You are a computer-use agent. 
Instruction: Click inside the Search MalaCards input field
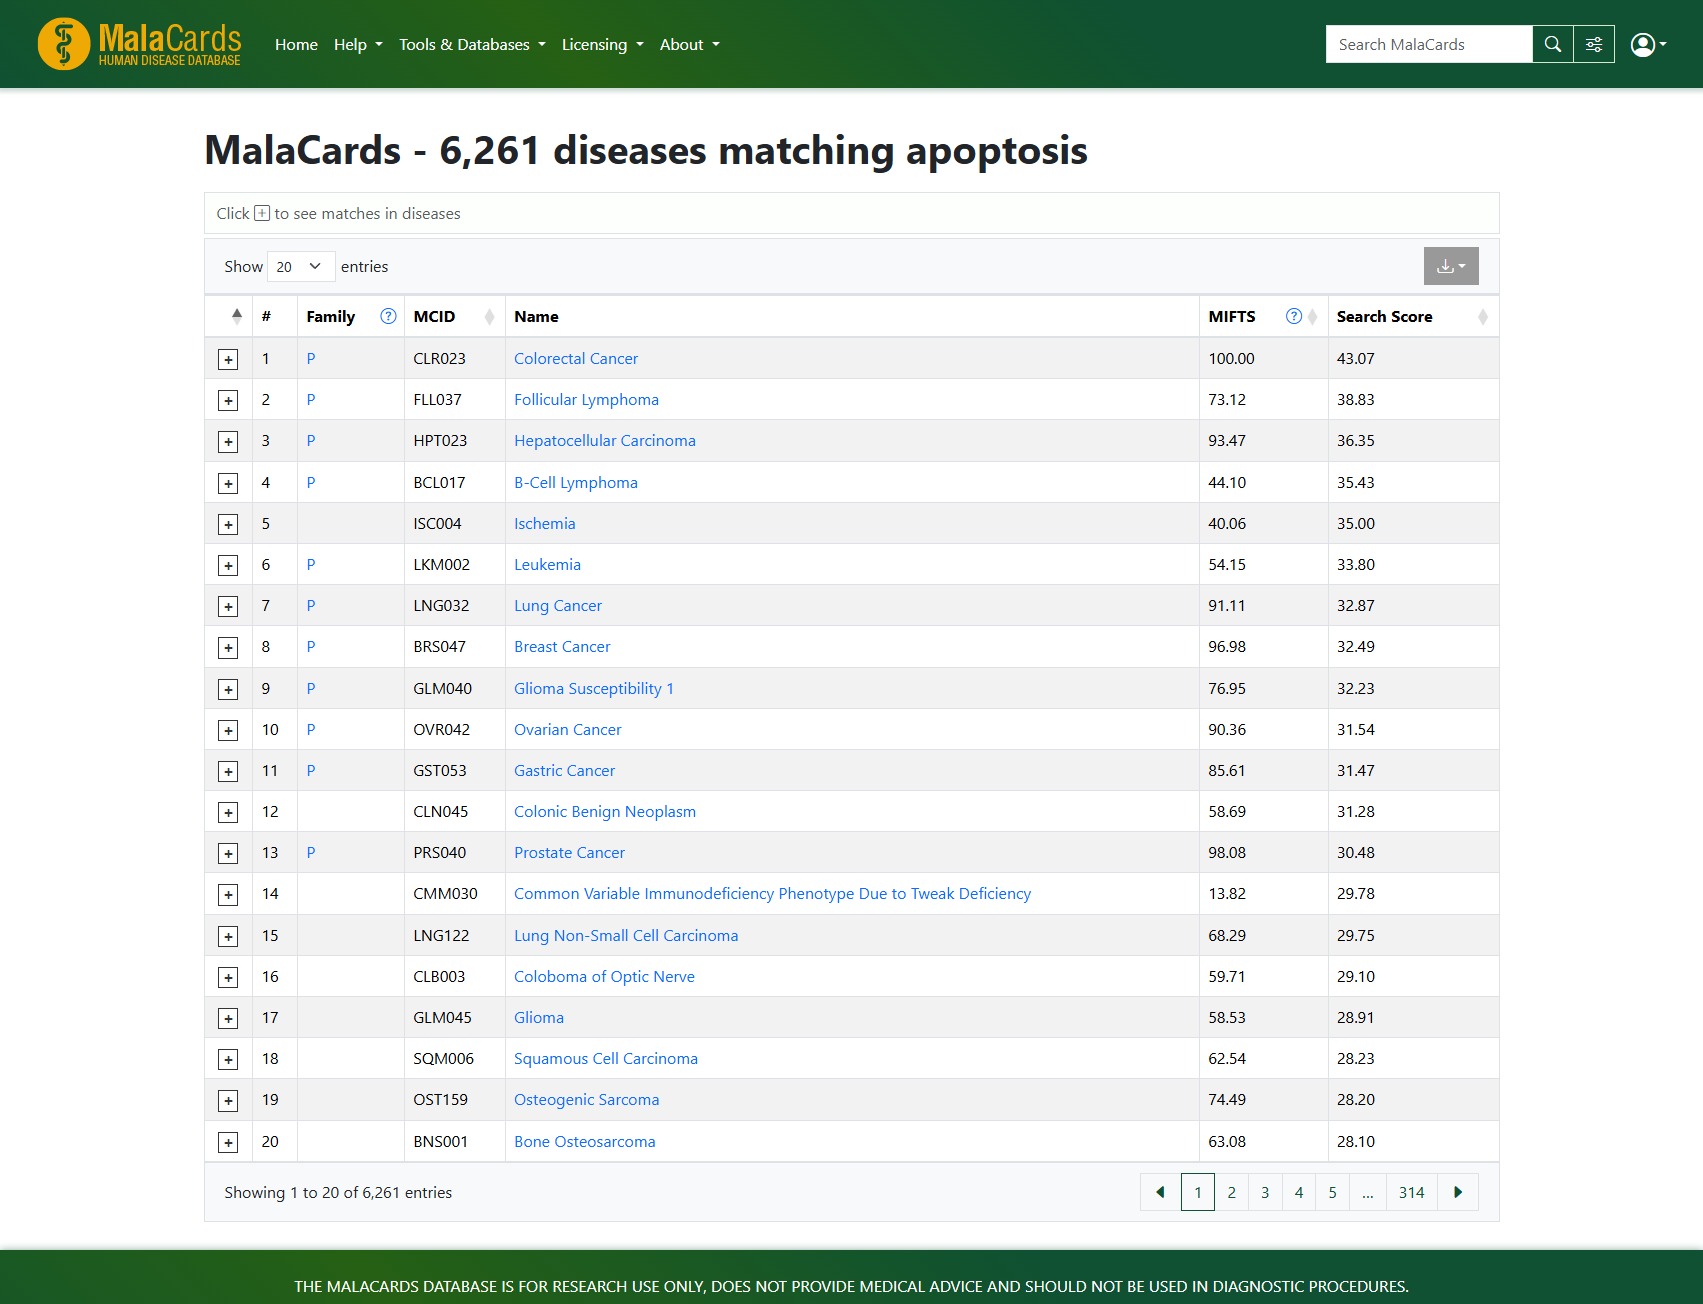(x=1428, y=44)
